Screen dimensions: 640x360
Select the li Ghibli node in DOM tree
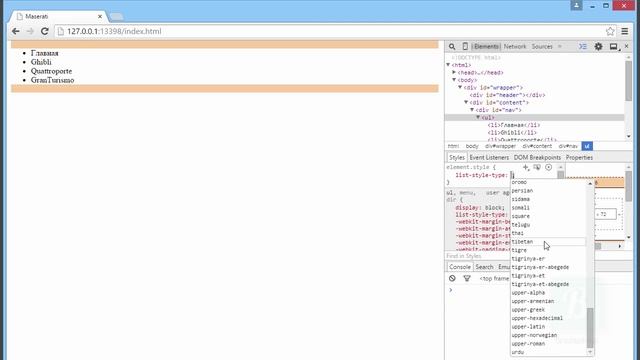[x=512, y=133]
